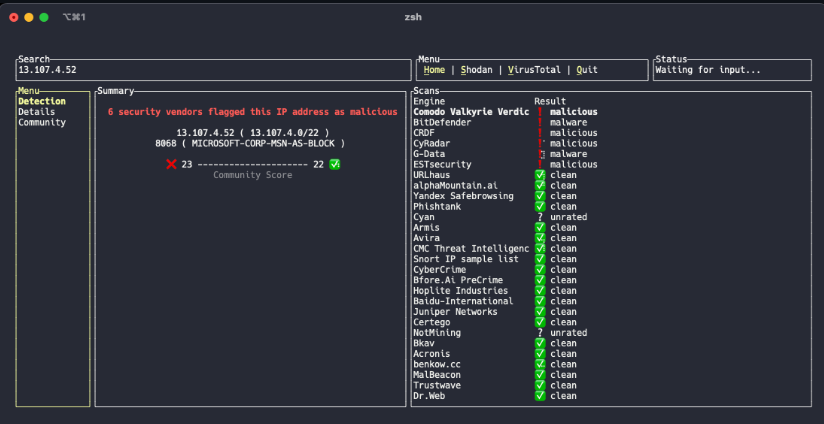This screenshot has width=824, height=424.
Task: Open the VirusTotal menu option
Action: 535,70
